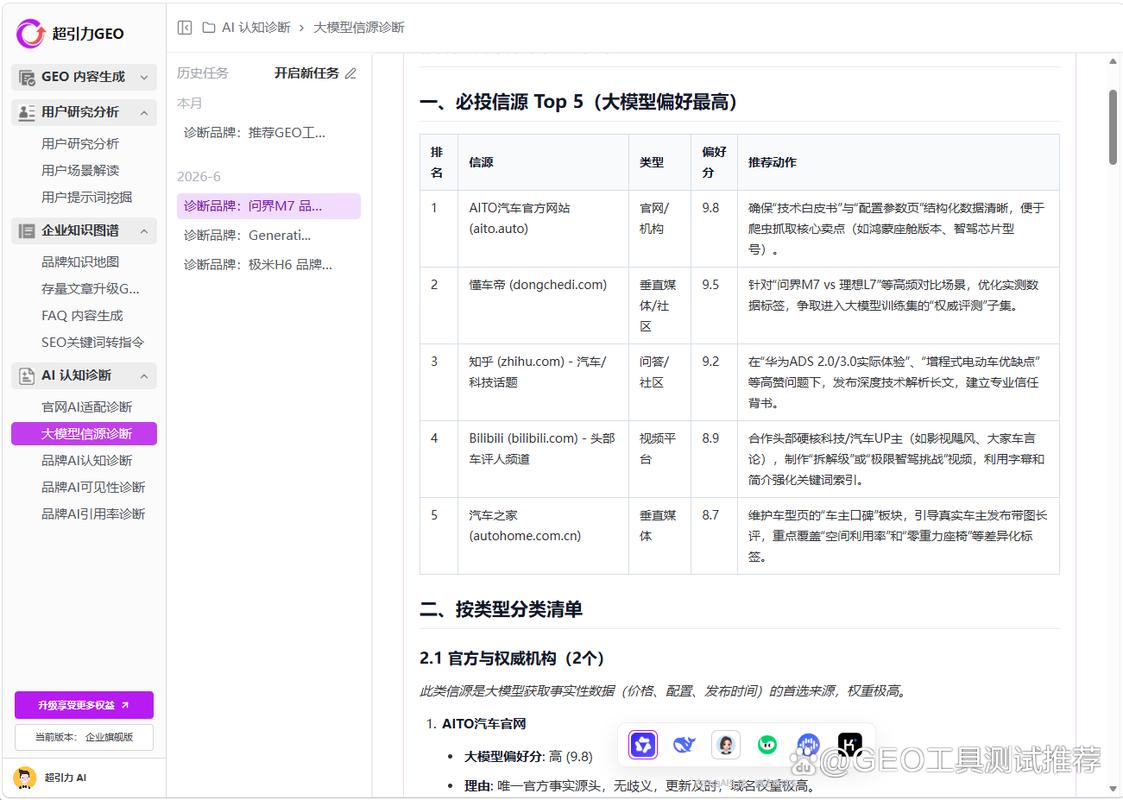Viewport: 1123px width, 800px height.
Task: Open 用户场景解读 in sidebar
Action: click(x=80, y=170)
